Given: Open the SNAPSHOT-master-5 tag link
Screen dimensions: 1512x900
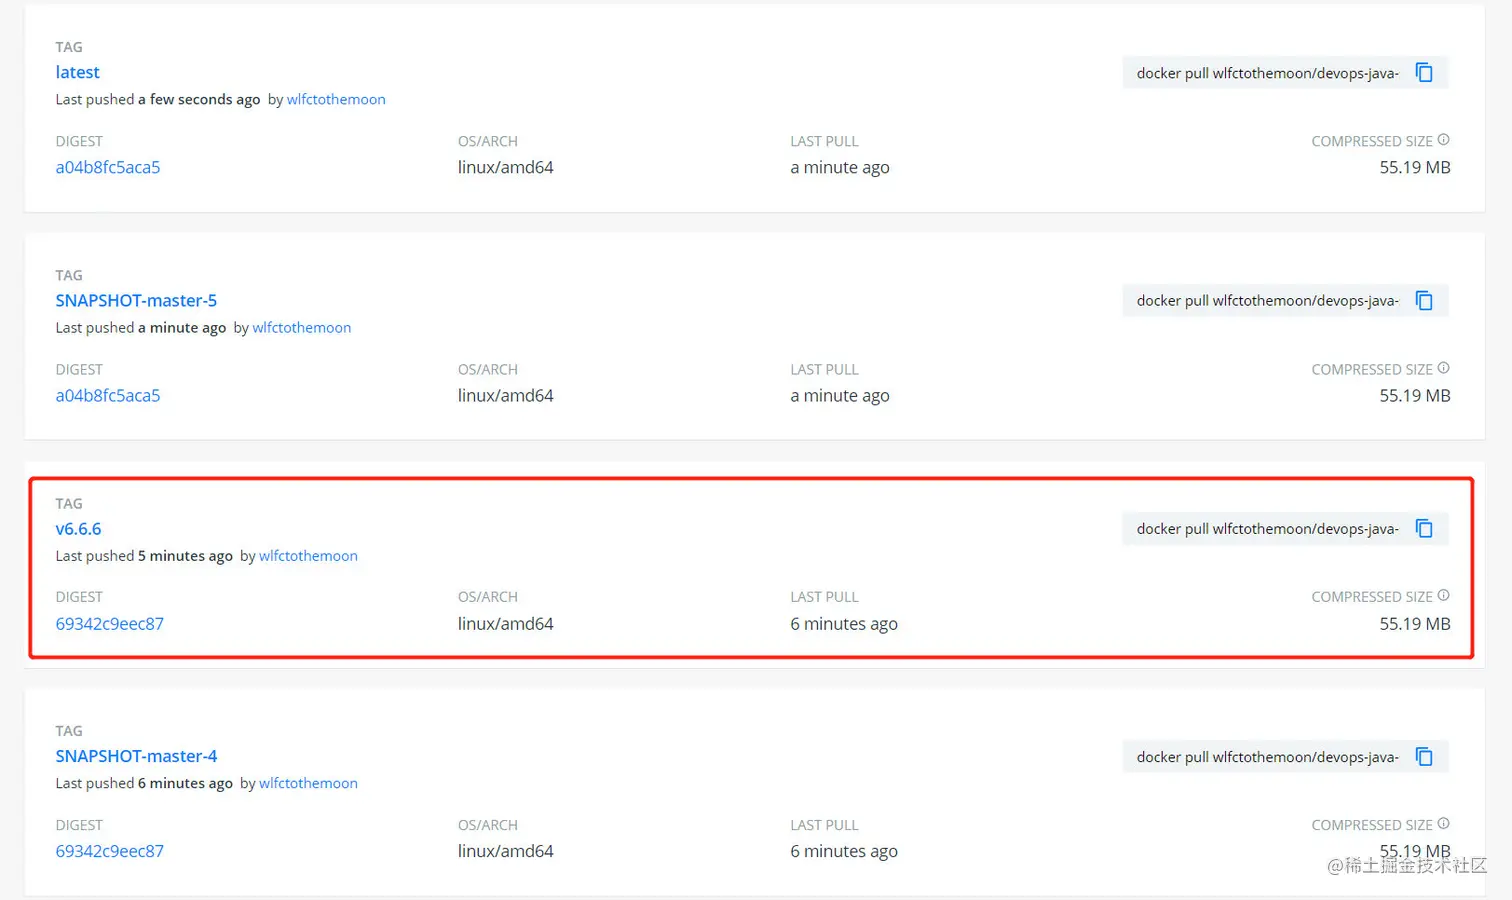Looking at the screenshot, I should [136, 300].
